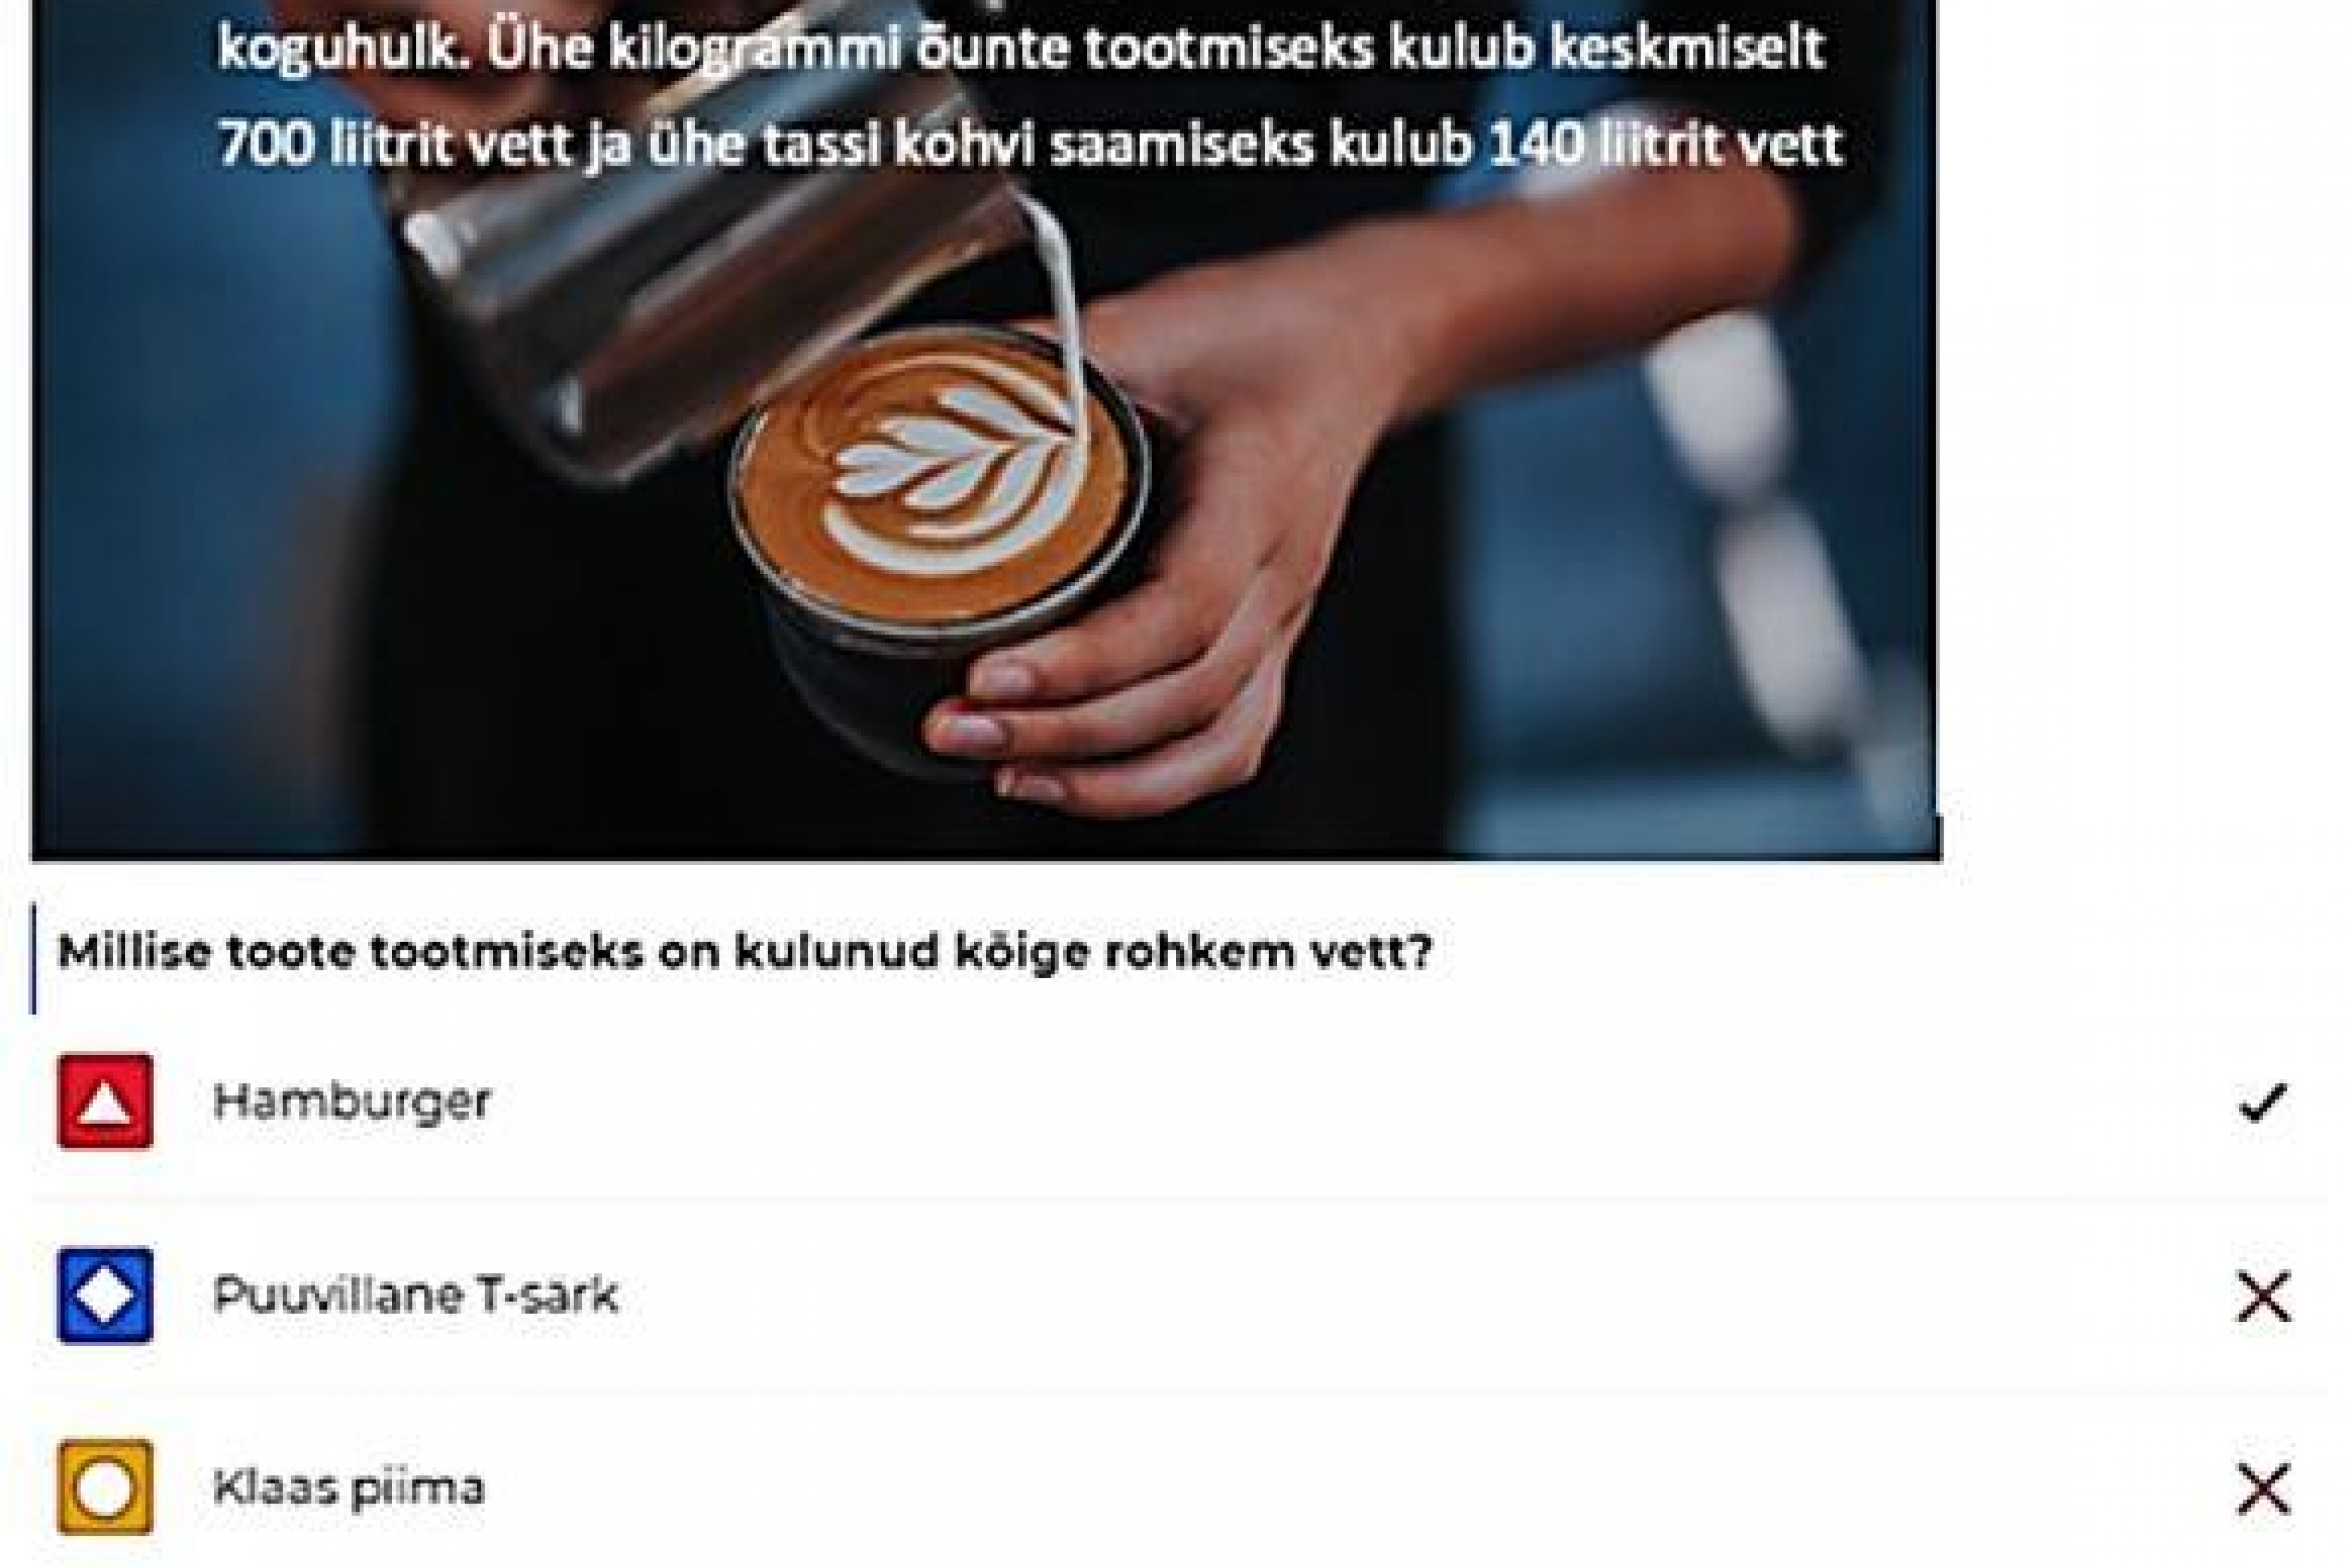
Task: Click the X mark next to Puuvillane T-särk
Action: point(2263,1297)
